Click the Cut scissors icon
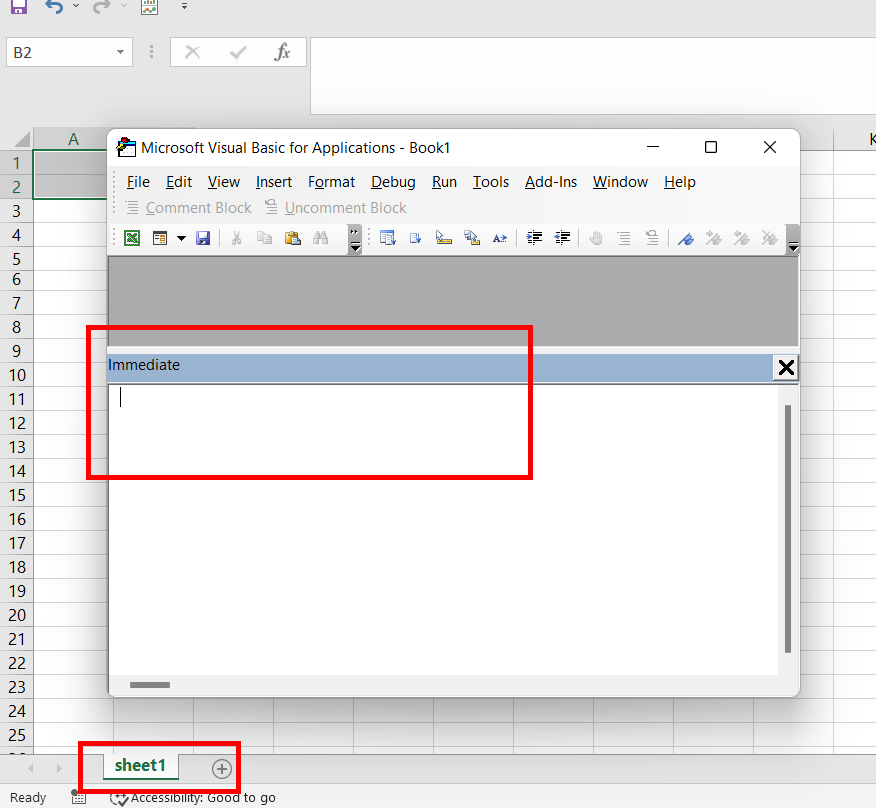876x808 pixels. point(236,239)
